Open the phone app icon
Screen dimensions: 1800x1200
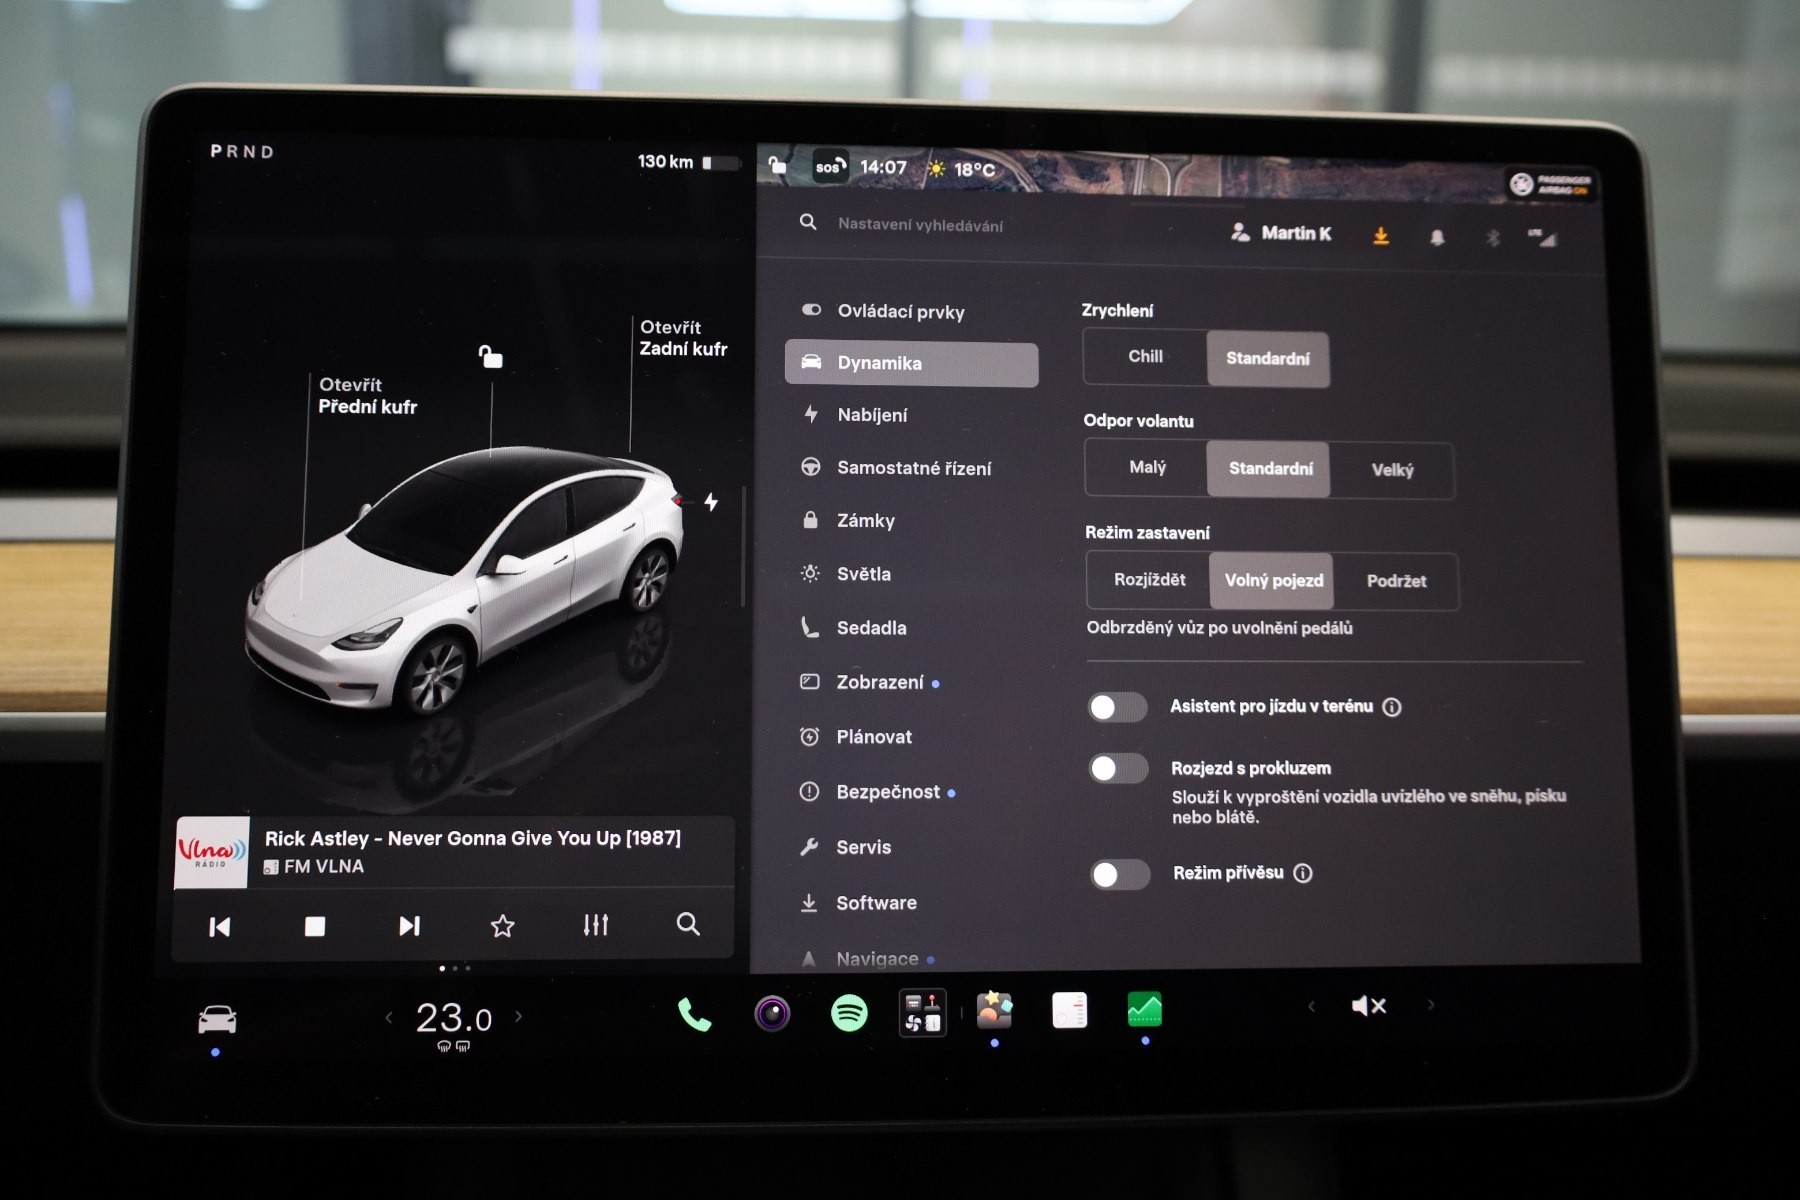694,1015
